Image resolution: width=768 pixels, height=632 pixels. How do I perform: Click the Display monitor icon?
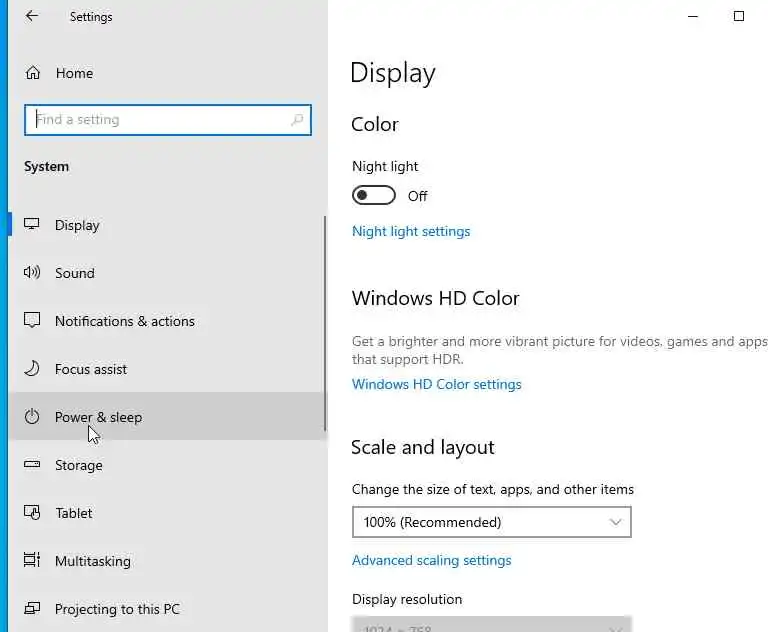33,225
